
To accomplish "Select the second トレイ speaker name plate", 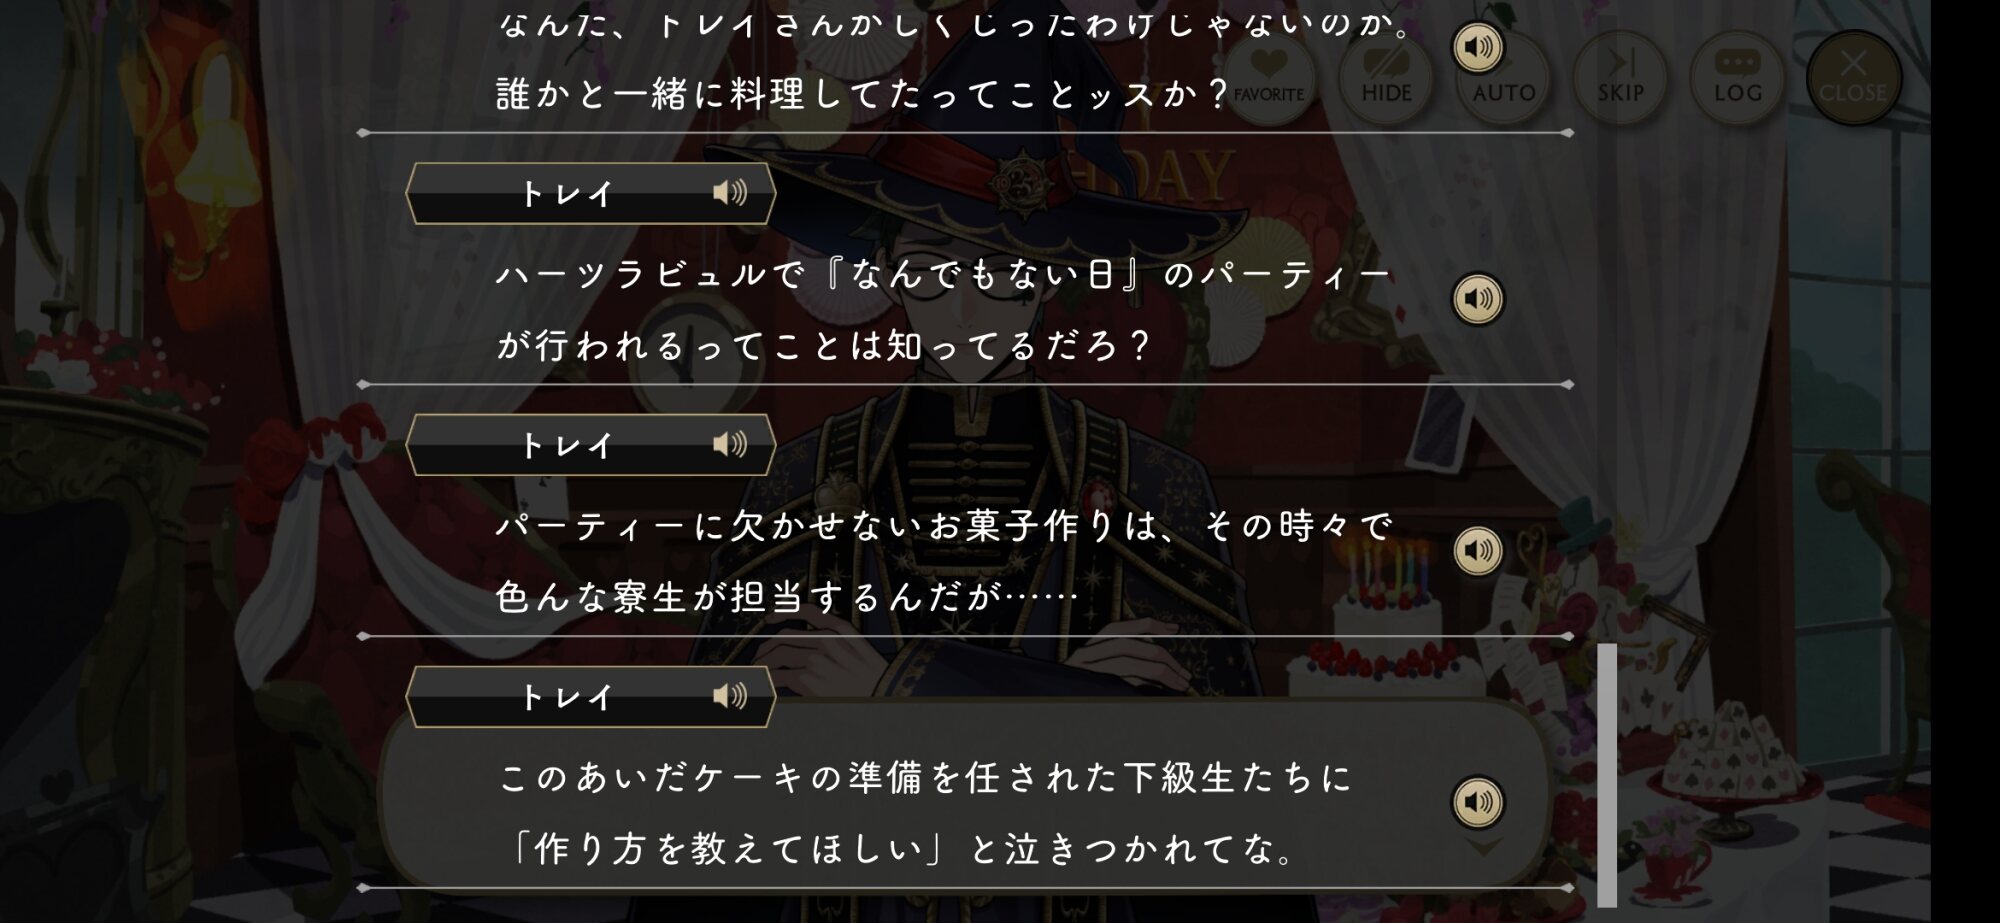I will (x=591, y=444).
